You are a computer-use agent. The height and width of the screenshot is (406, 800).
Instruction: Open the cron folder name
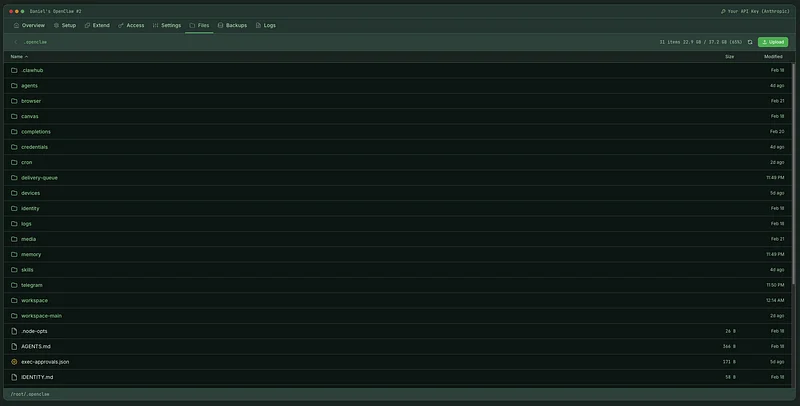(x=27, y=162)
